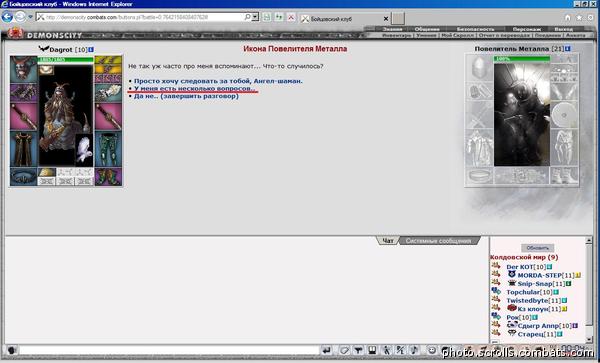Click the running figure icon in chat bar
This screenshot has height=363, width=600.
(x=386, y=350)
